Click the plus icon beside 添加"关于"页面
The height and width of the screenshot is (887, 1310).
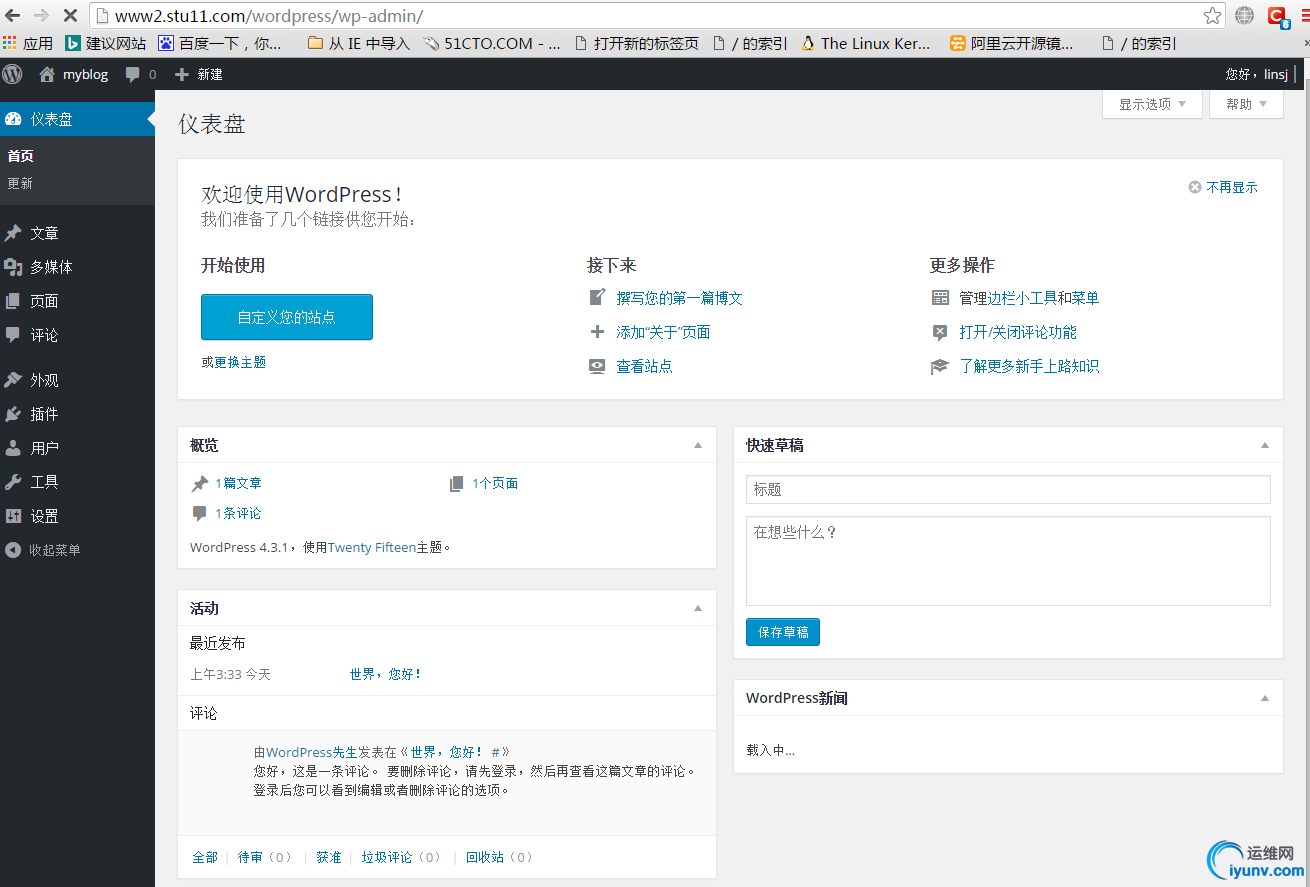click(597, 332)
